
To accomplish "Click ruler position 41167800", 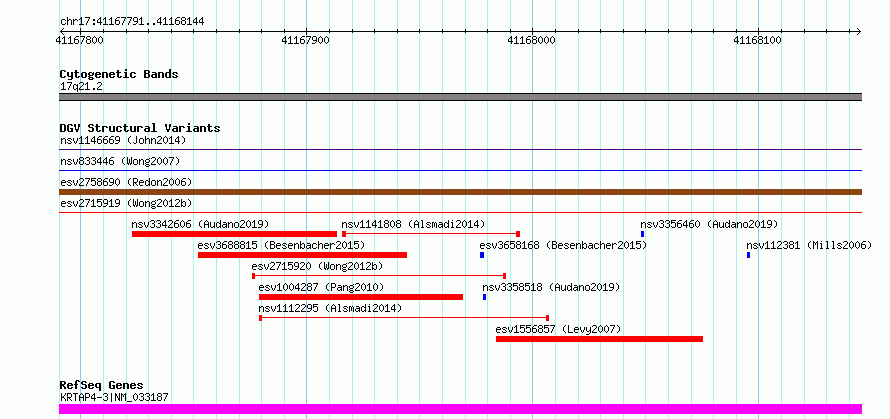I will [x=80, y=40].
